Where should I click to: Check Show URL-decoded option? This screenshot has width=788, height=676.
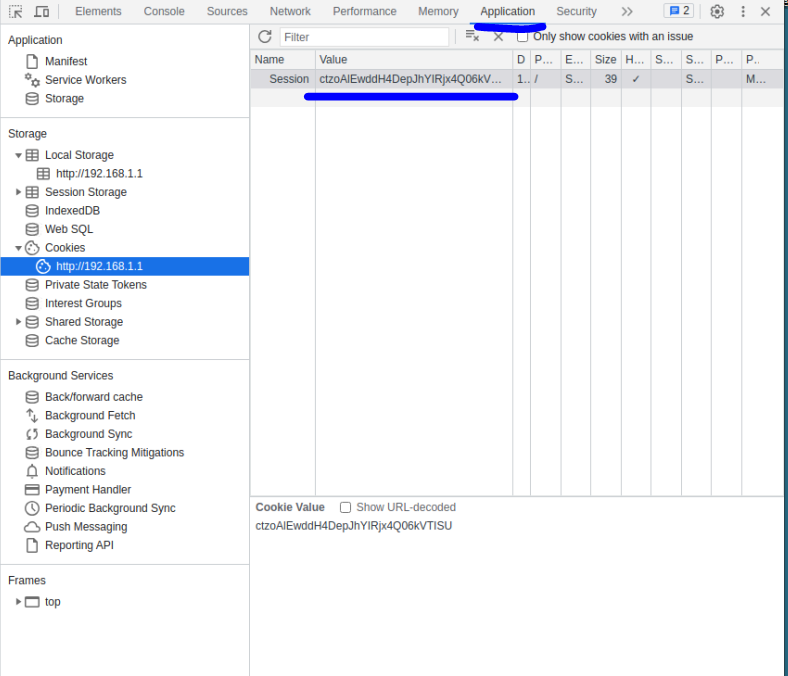click(x=345, y=508)
